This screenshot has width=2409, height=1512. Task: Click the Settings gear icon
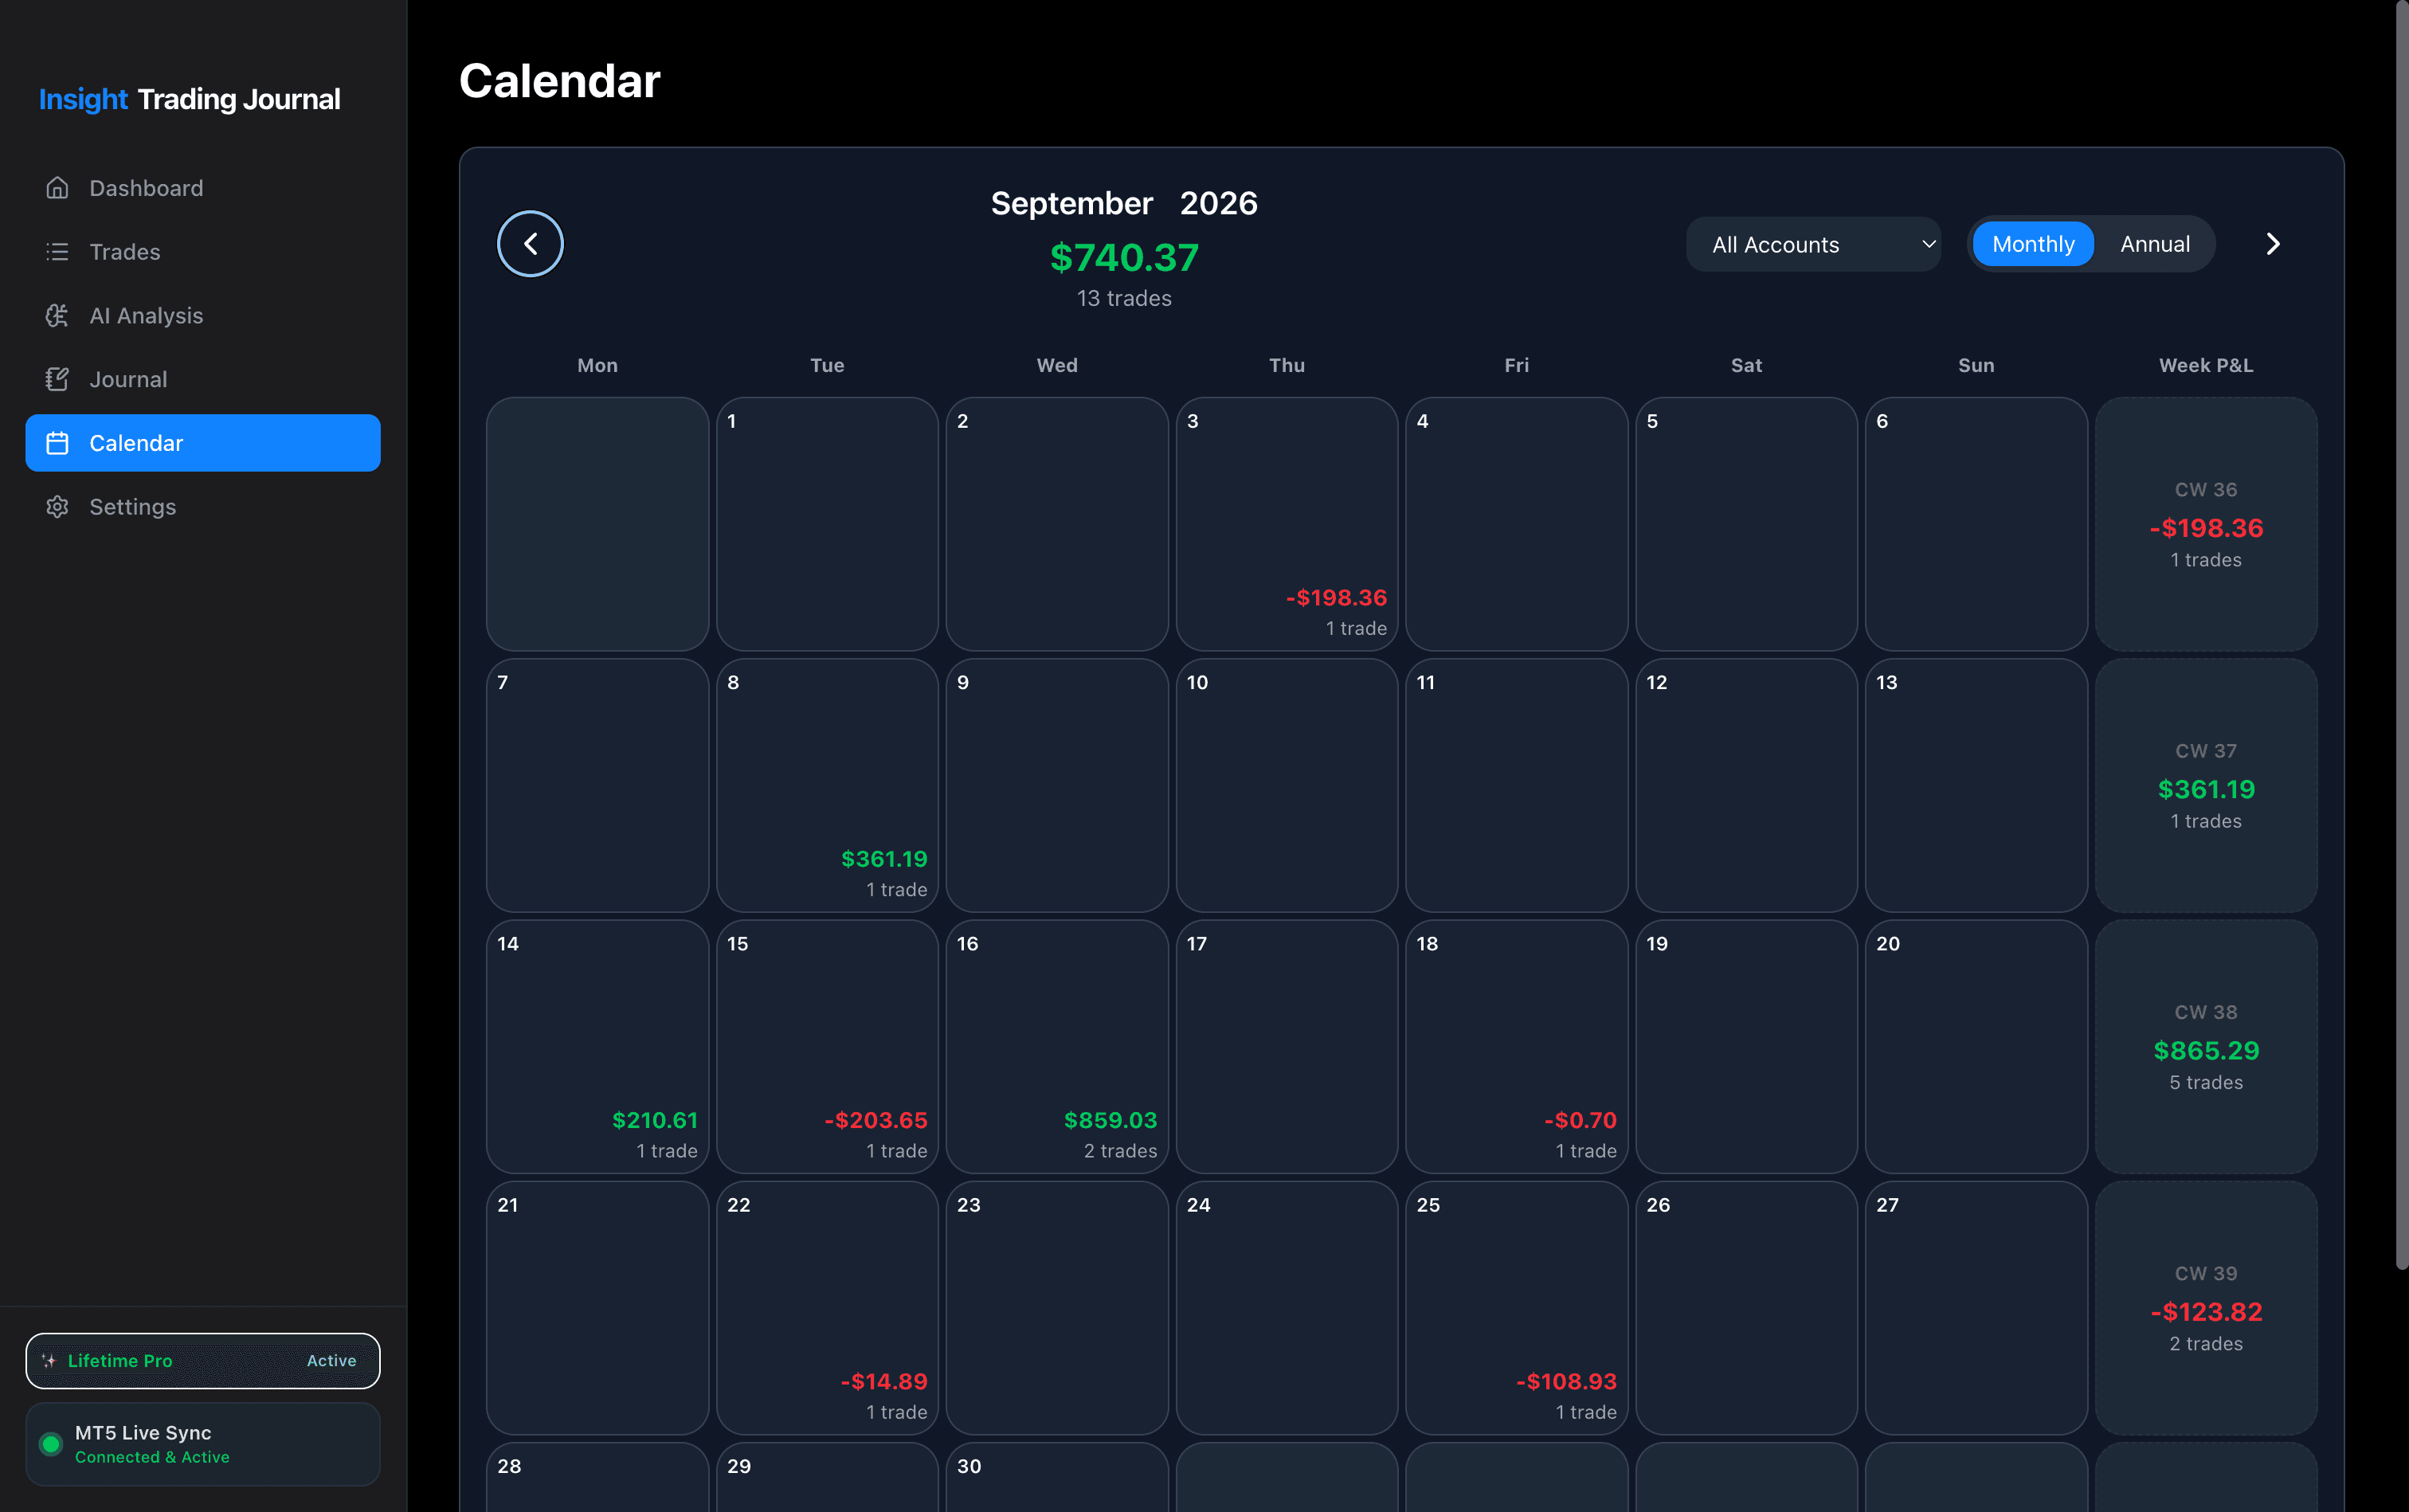tap(57, 507)
